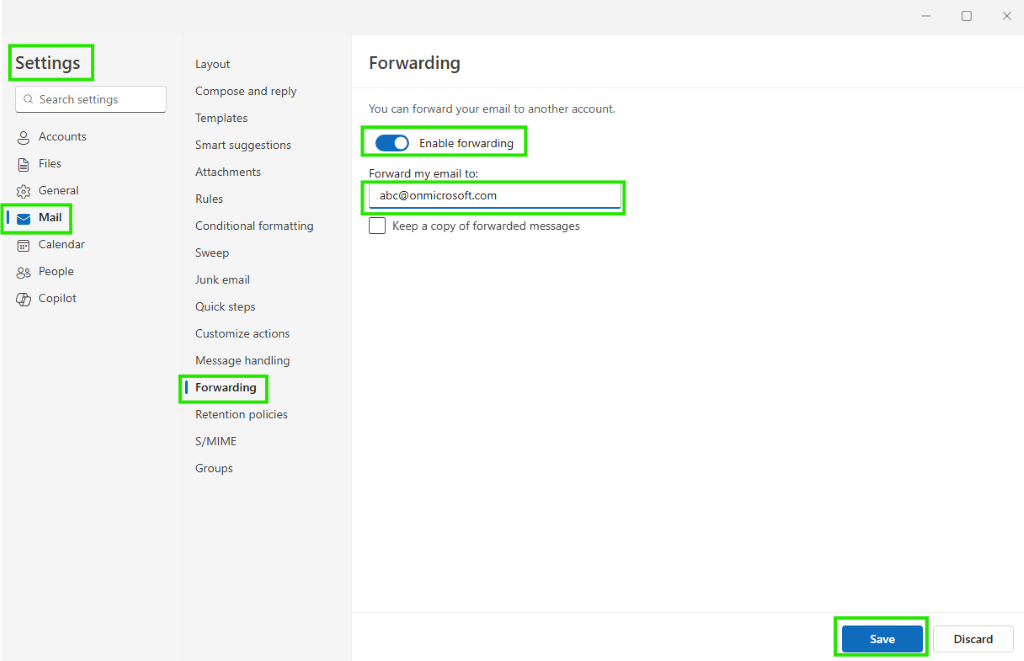Open Sweep settings

coord(212,253)
